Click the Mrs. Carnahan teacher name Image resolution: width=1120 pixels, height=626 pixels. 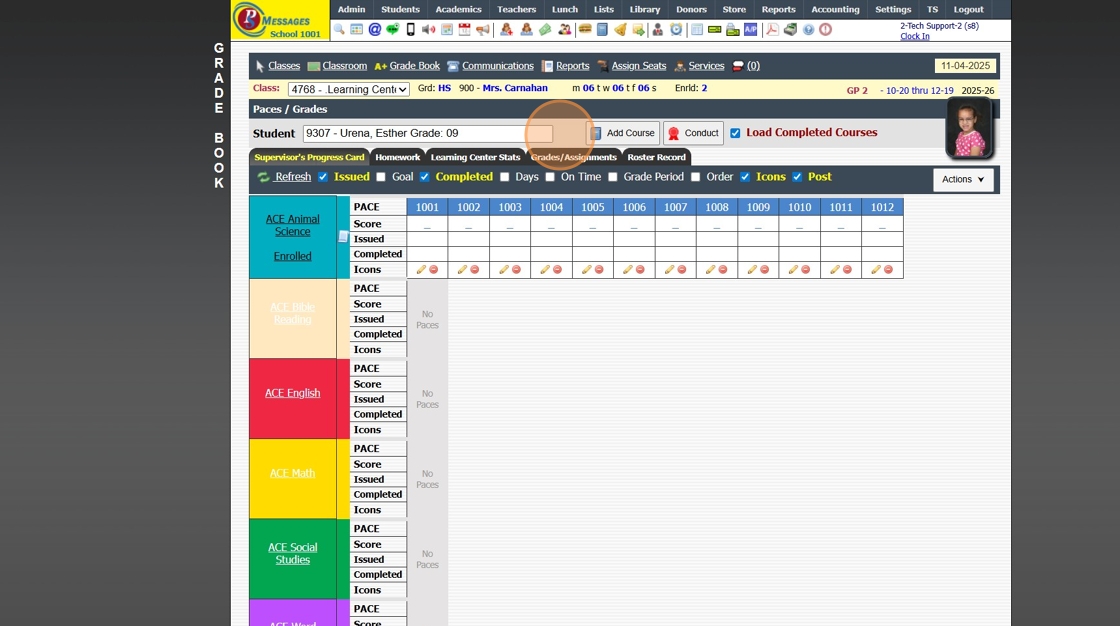[515, 88]
